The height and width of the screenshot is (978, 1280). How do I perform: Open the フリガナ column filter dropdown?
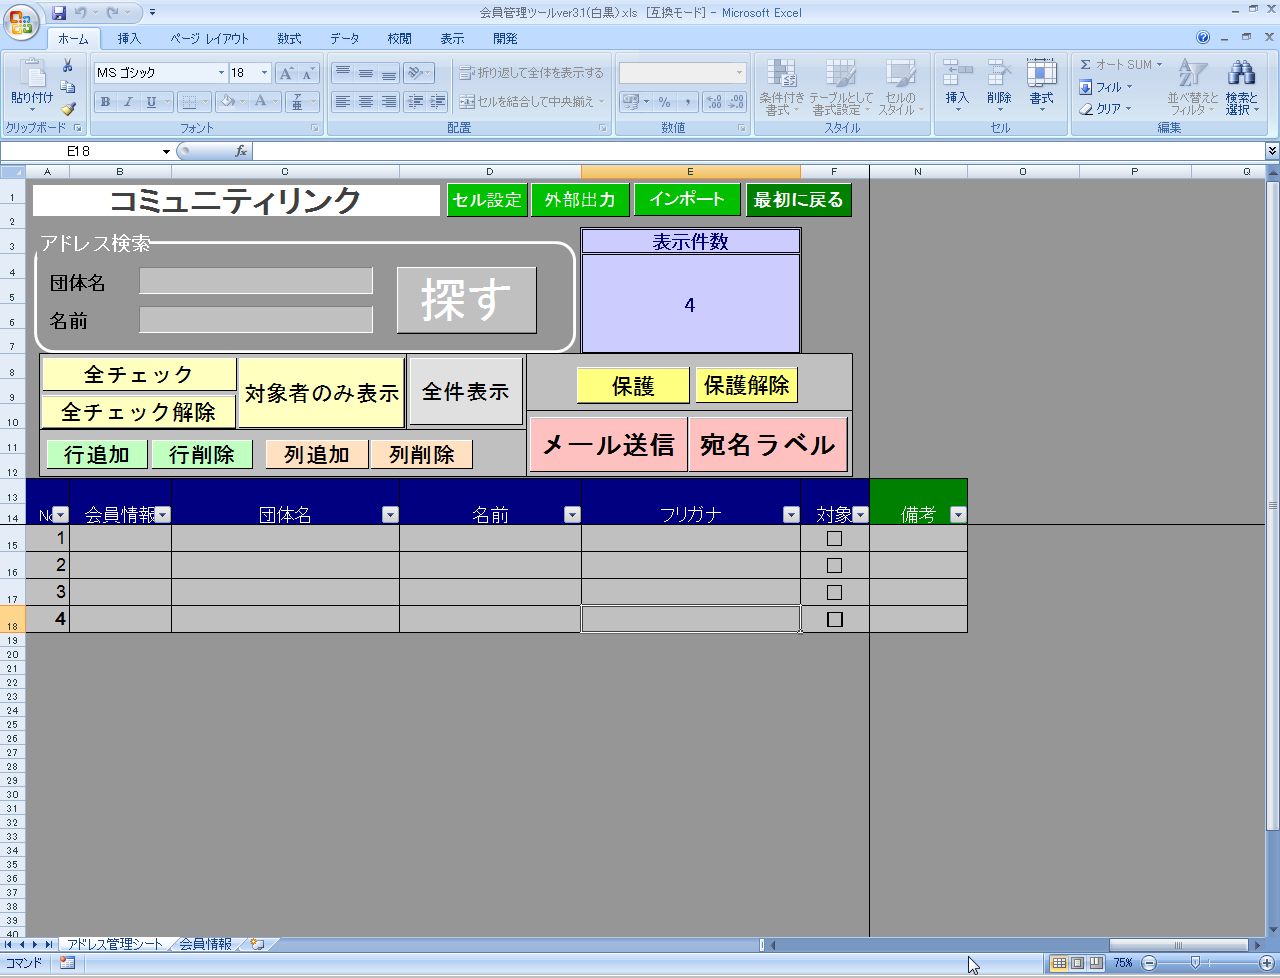tap(791, 515)
